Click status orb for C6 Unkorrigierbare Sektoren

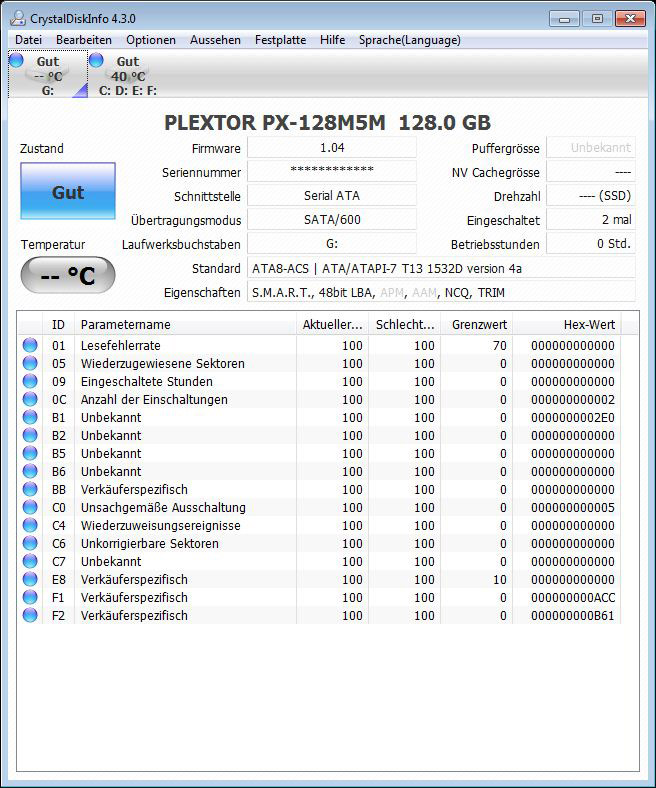coord(30,543)
